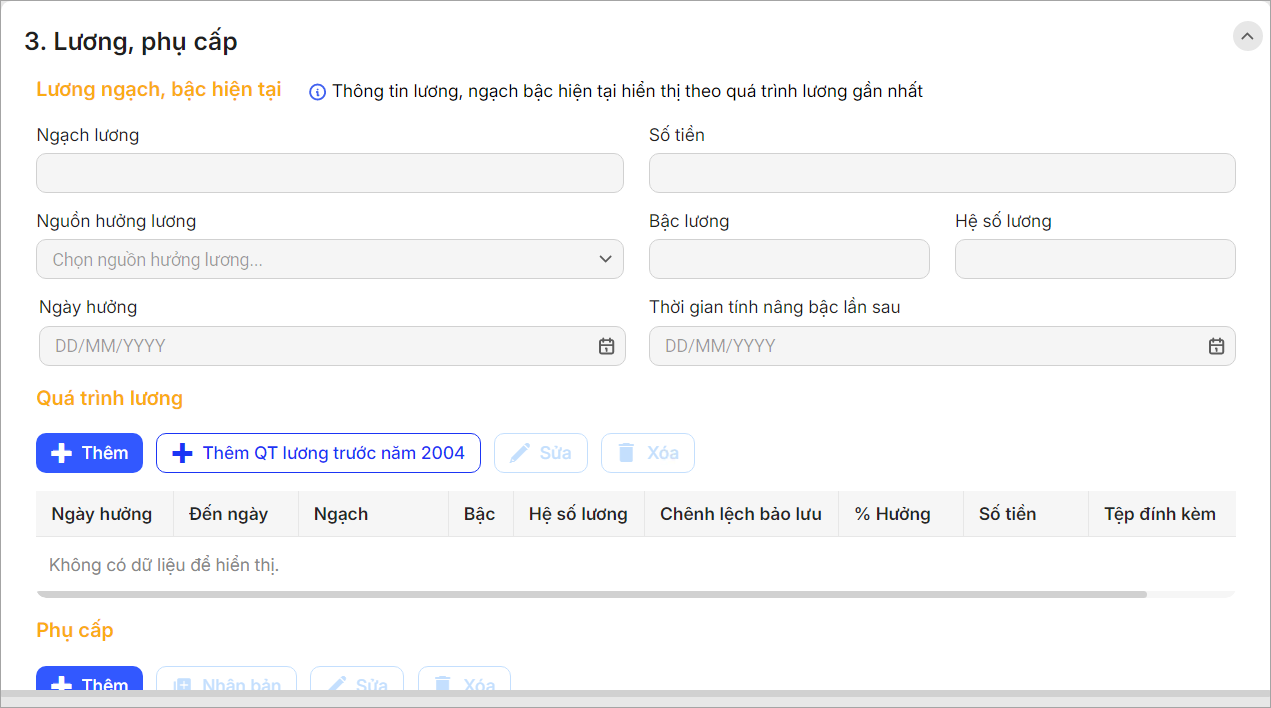Click the info icon beside Lương ngạch heading
The image size is (1271, 708).
[318, 92]
